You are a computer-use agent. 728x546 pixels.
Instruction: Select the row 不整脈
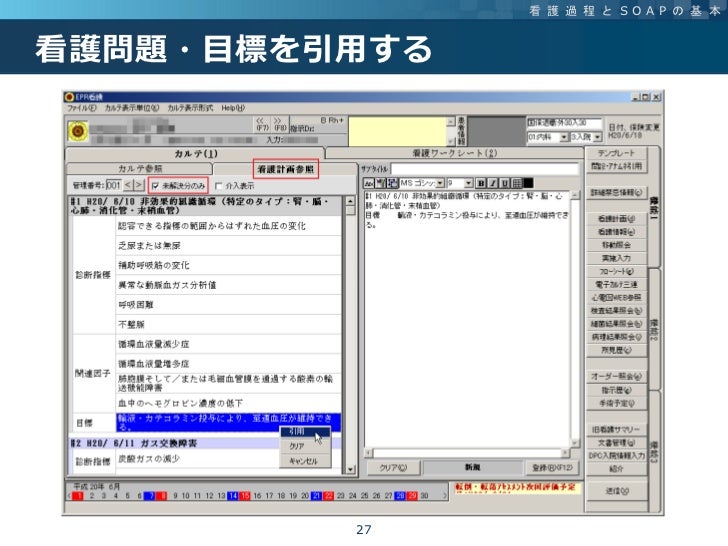(228, 325)
